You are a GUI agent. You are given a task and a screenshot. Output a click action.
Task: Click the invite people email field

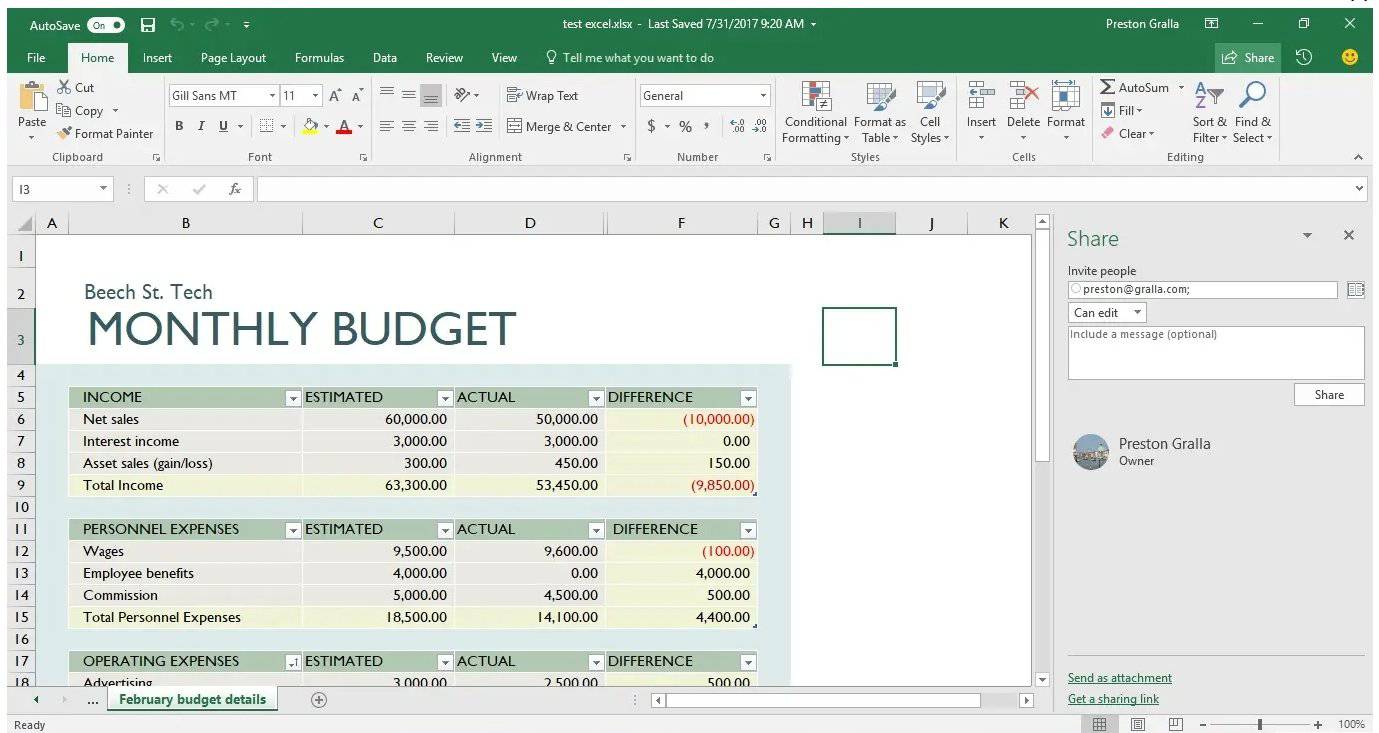coord(1200,289)
